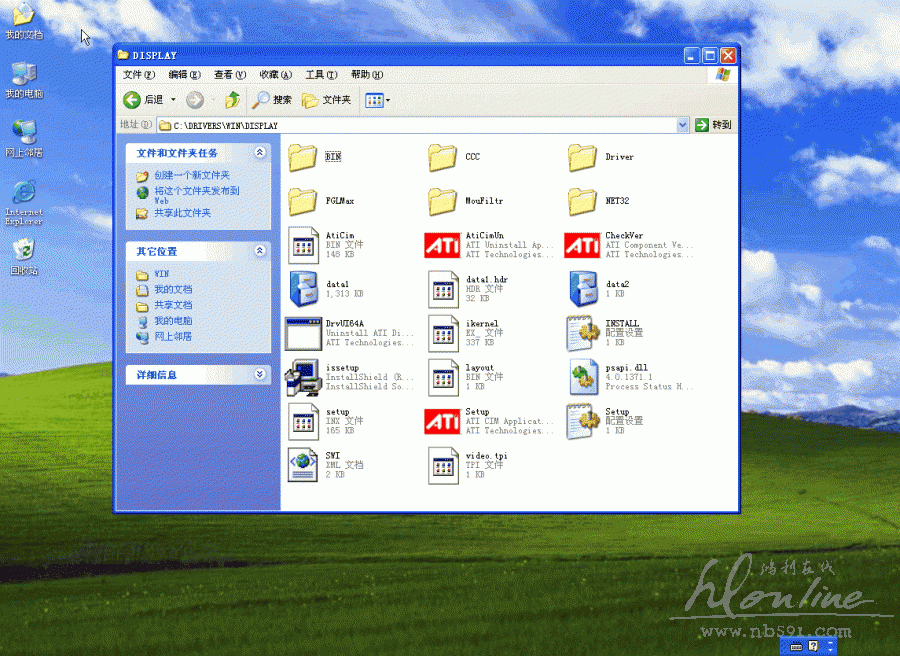Click the Go button beside the address bar
Viewport: 900px width, 656px height.
coord(714,125)
